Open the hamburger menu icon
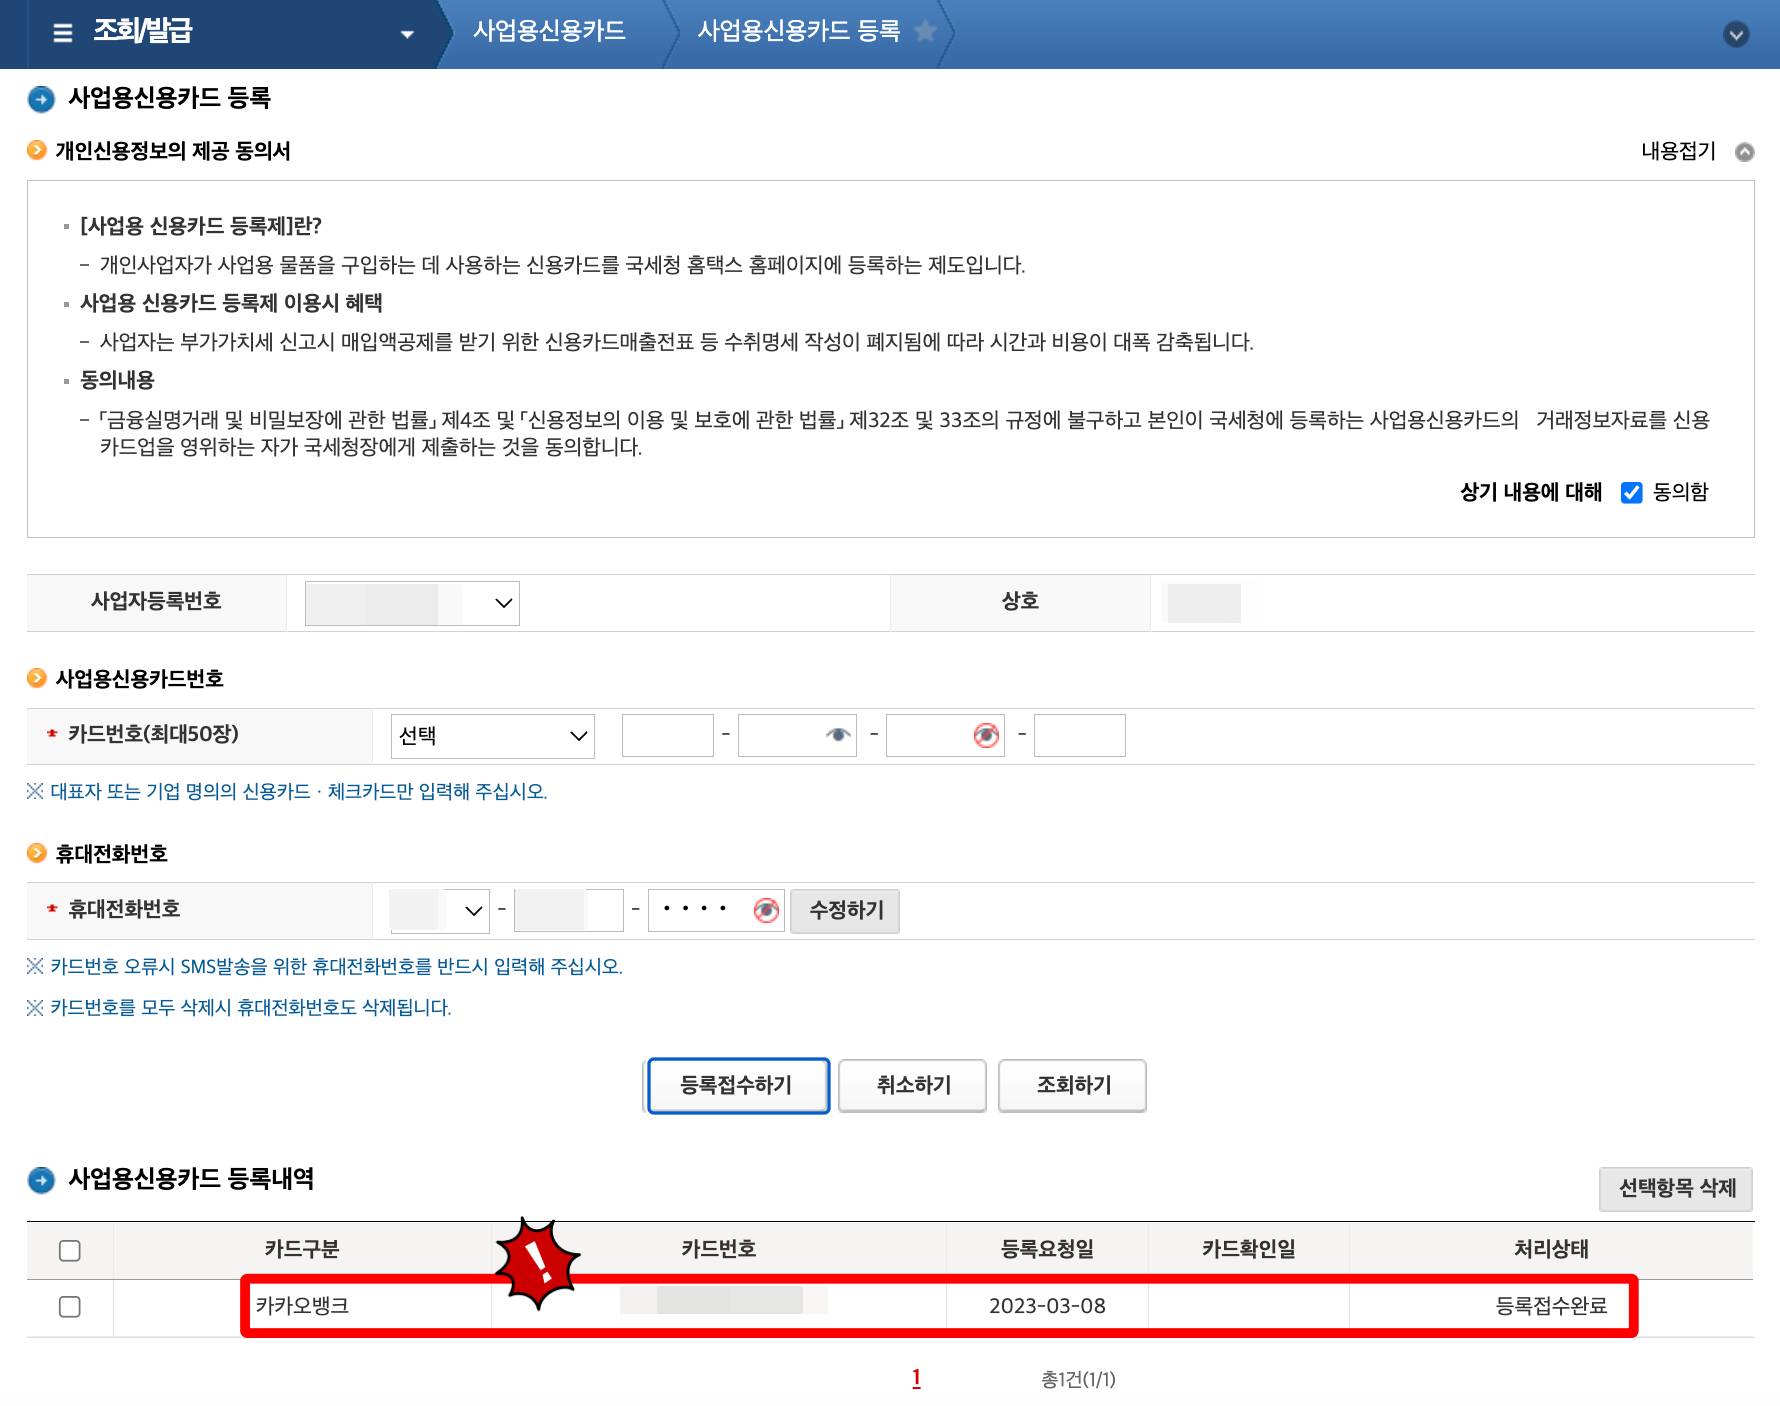 (60, 33)
